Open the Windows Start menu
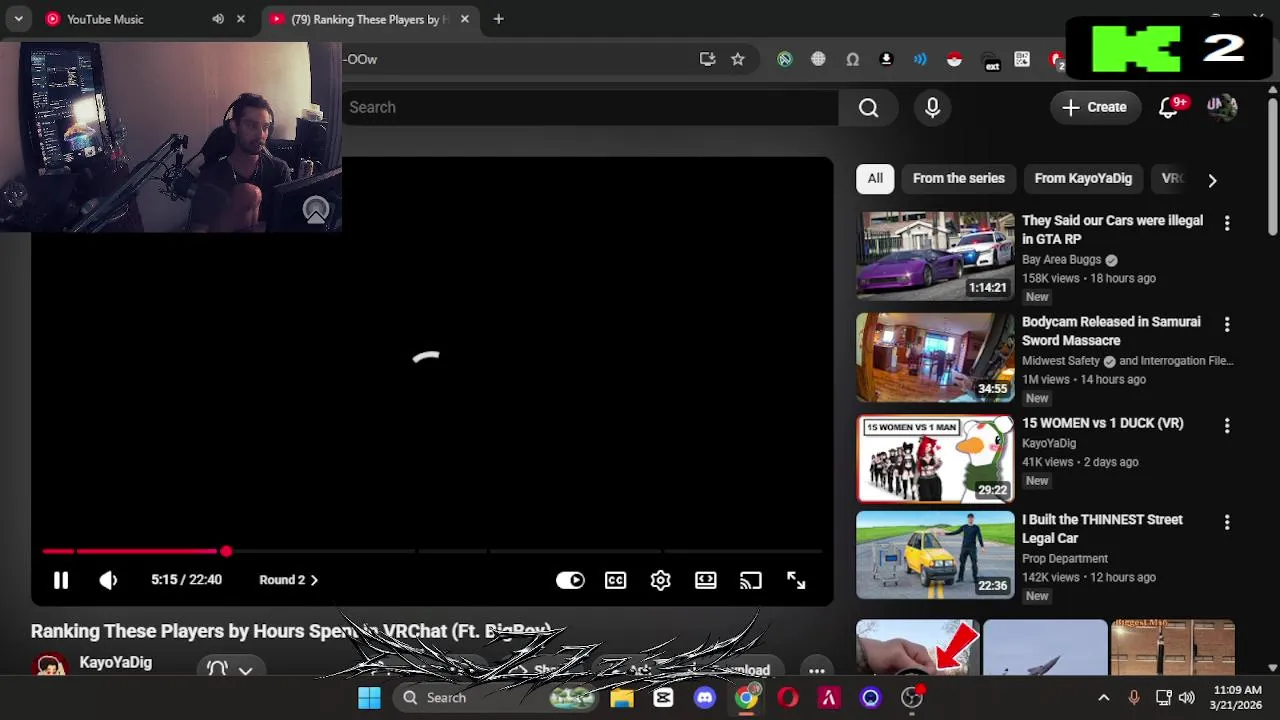The width and height of the screenshot is (1280, 720). tap(369, 698)
